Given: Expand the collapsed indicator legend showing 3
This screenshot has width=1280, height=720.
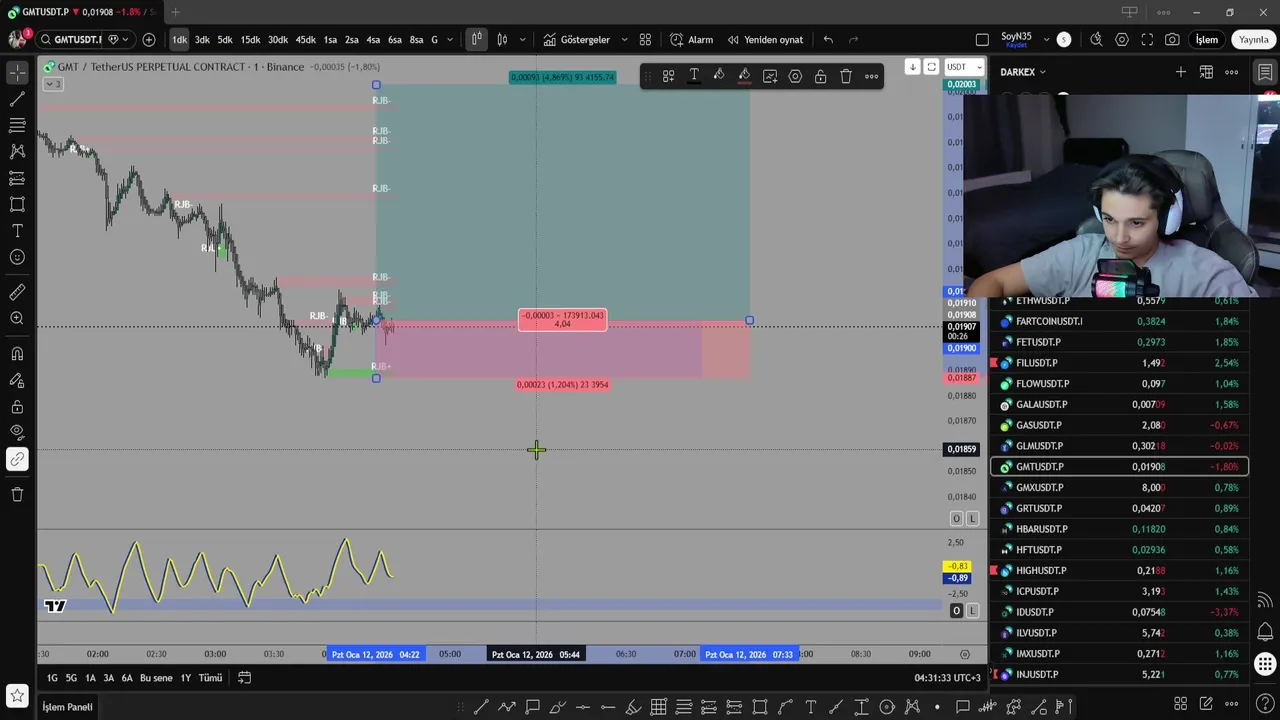Looking at the screenshot, I should coord(52,84).
